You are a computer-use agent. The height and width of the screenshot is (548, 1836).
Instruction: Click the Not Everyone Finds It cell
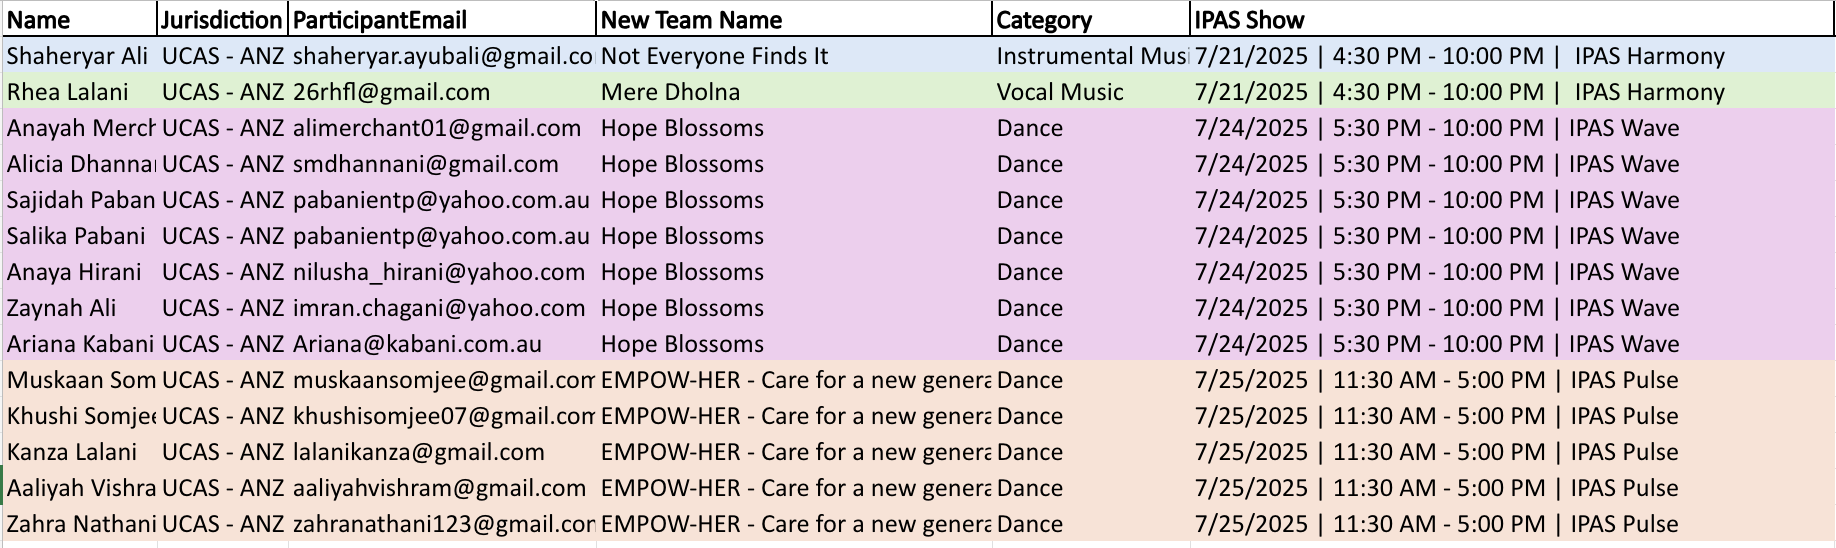point(714,56)
